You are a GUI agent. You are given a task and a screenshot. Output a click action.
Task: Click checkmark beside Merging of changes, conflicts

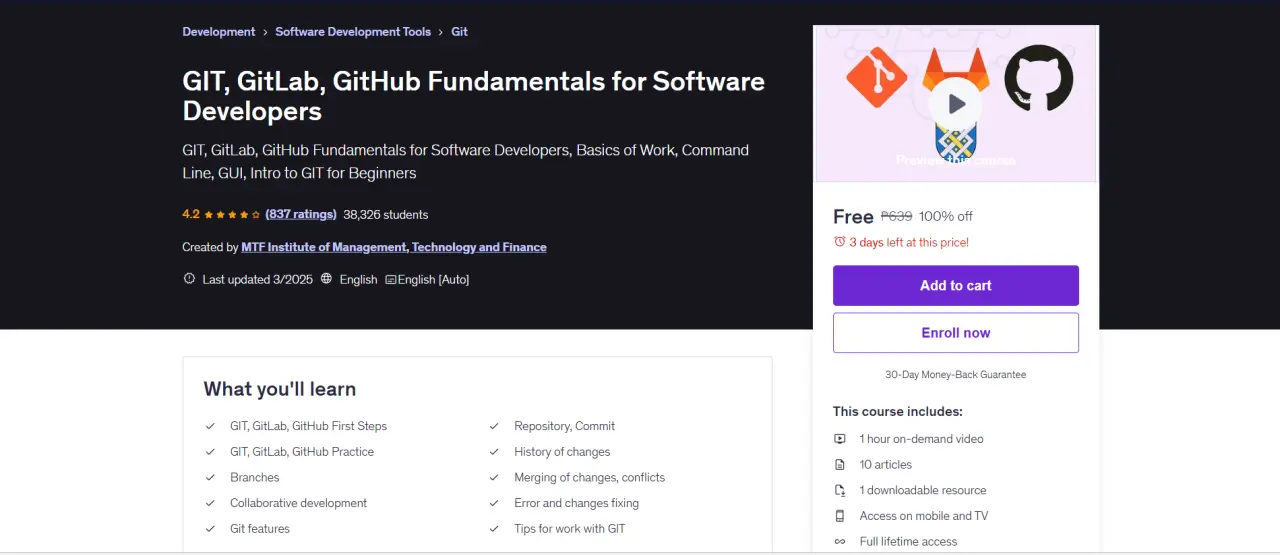pos(494,478)
